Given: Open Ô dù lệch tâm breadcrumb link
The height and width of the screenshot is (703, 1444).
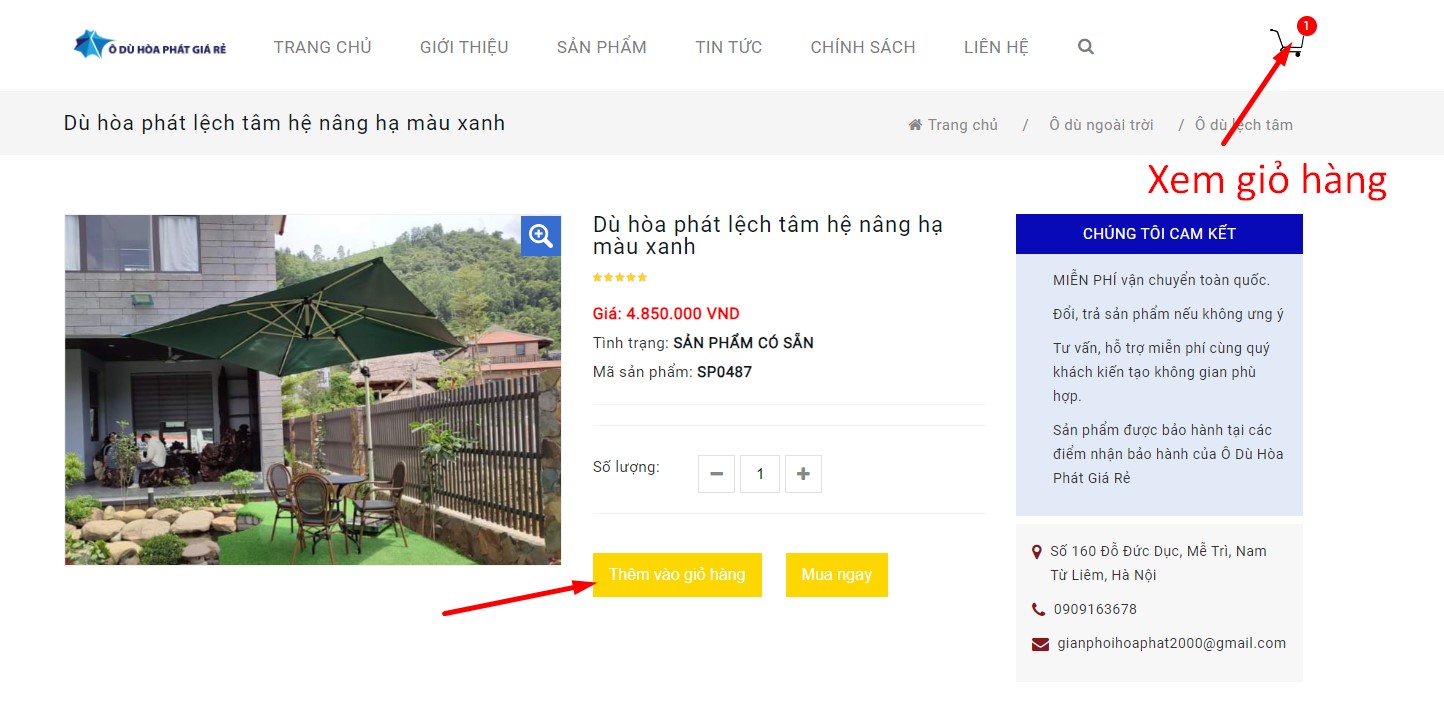Looking at the screenshot, I should (x=1244, y=125).
